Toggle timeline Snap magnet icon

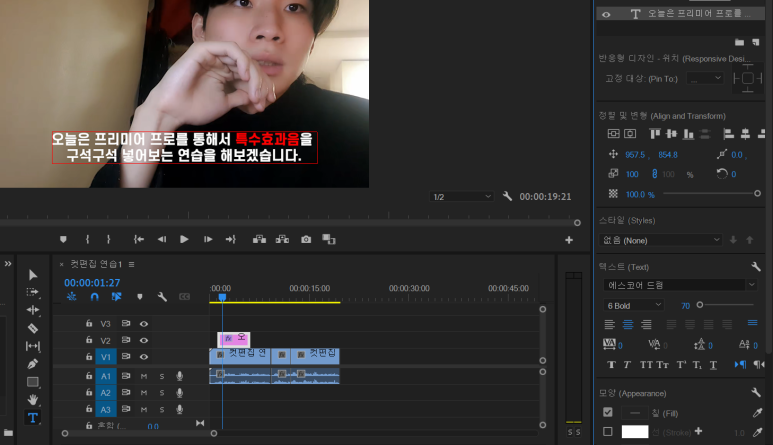95,297
